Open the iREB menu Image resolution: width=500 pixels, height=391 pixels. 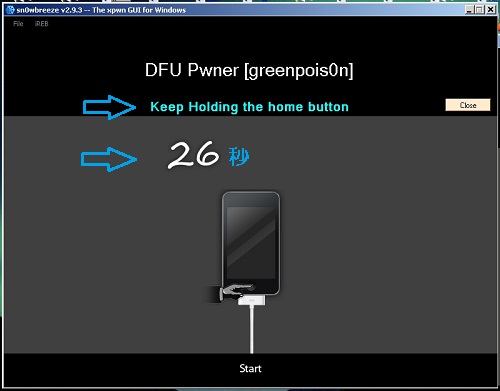pyautogui.click(x=41, y=24)
